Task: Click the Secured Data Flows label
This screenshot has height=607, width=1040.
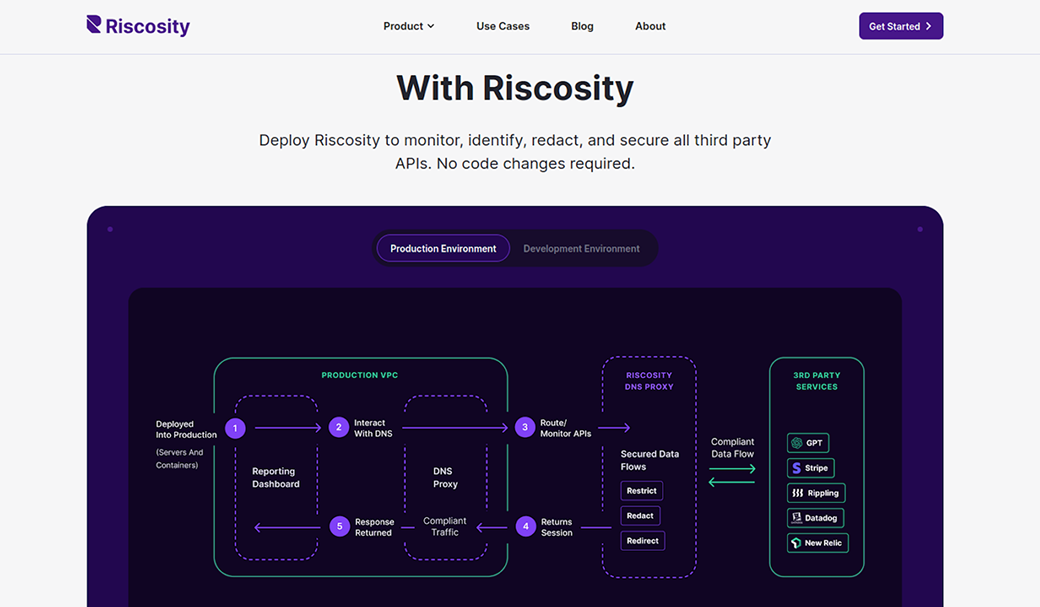Action: coord(649,460)
